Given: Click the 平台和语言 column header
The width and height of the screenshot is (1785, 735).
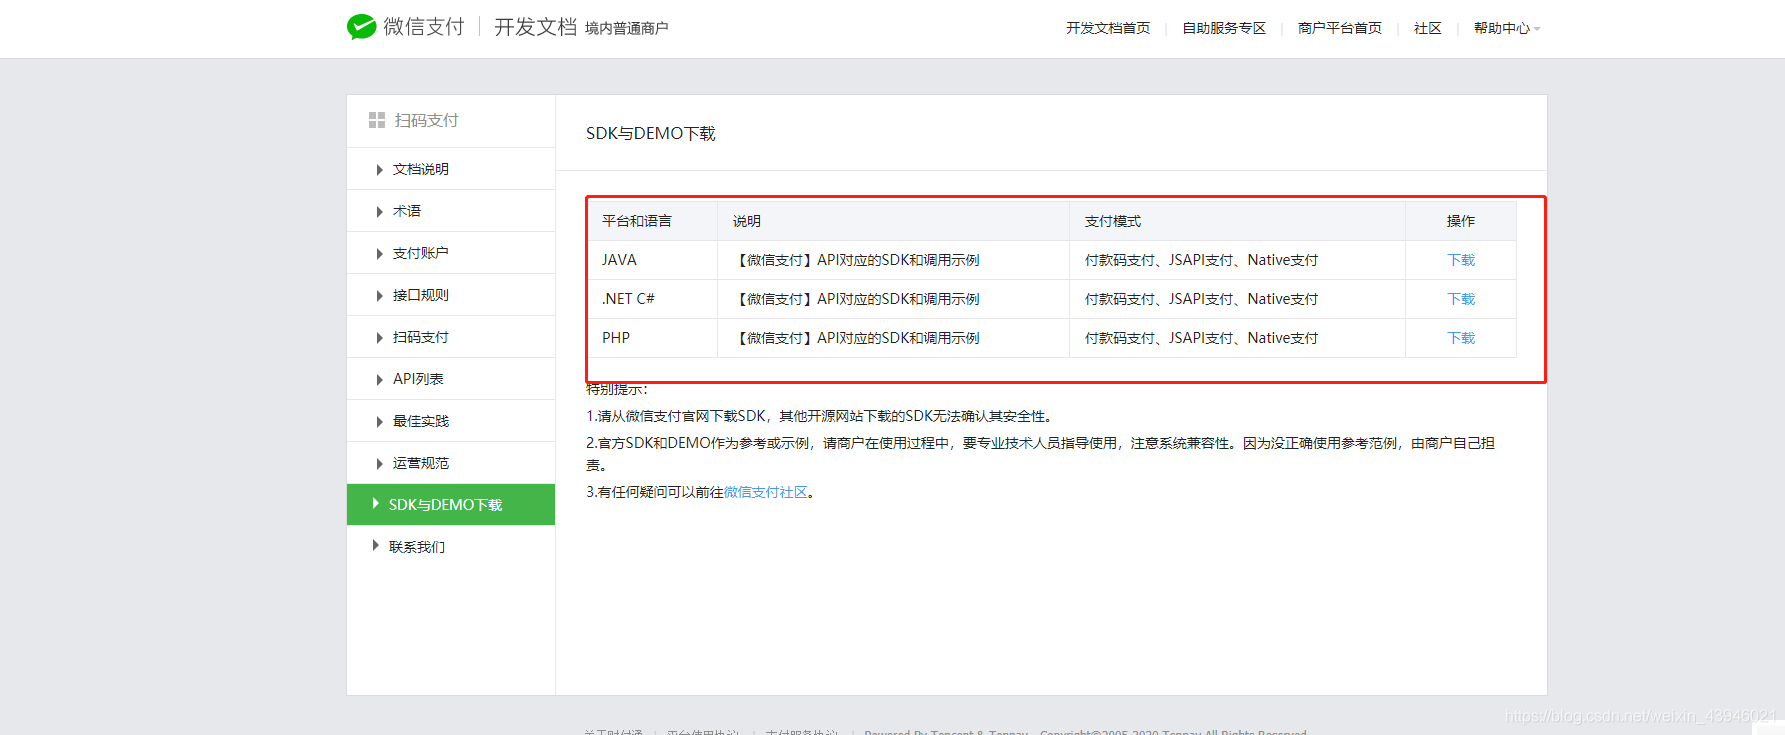Looking at the screenshot, I should click(653, 221).
